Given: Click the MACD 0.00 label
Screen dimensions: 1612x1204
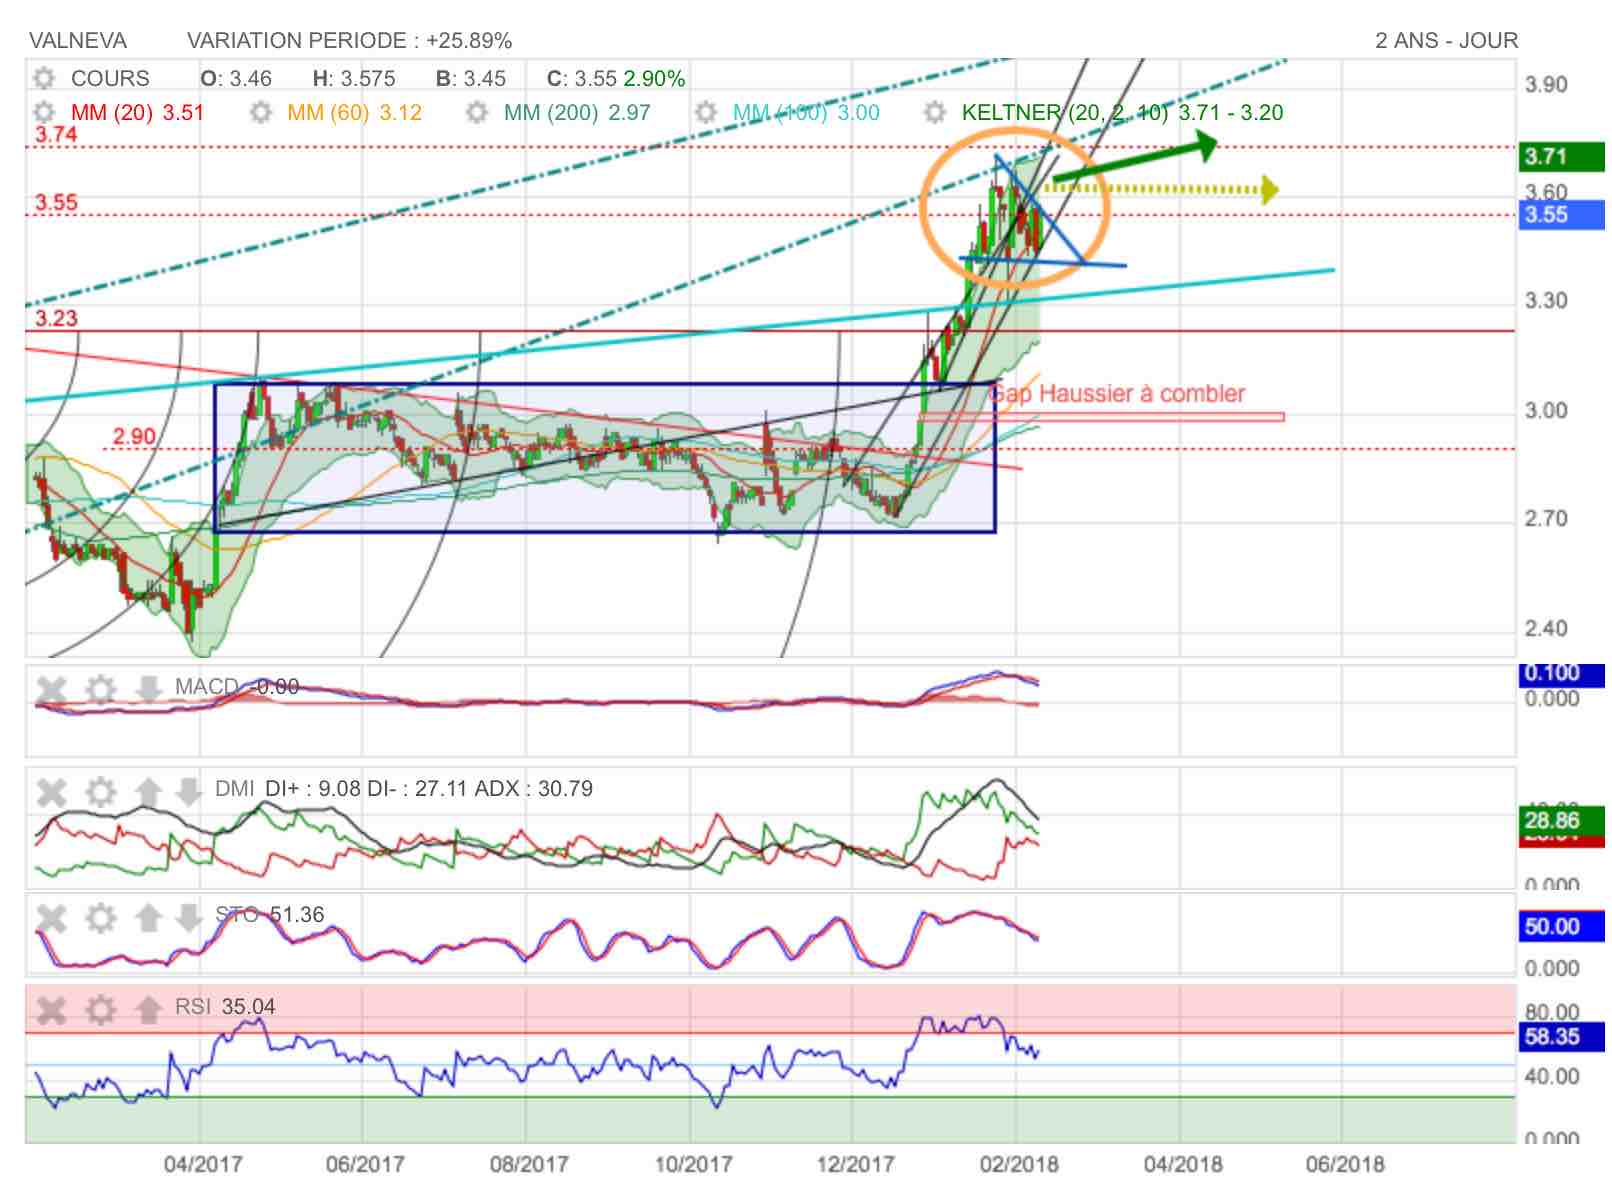Looking at the screenshot, I should click(x=237, y=686).
